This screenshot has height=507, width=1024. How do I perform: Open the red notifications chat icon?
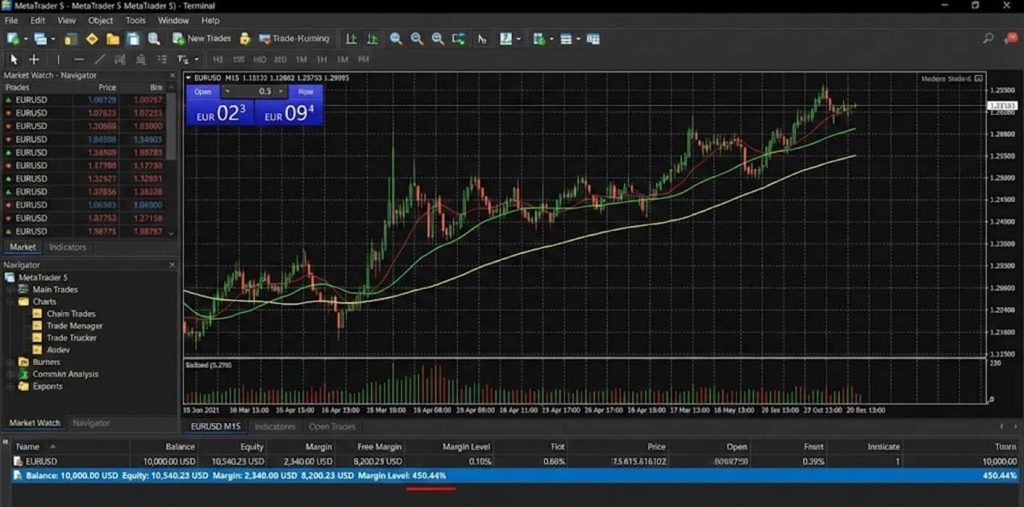tap(1010, 39)
